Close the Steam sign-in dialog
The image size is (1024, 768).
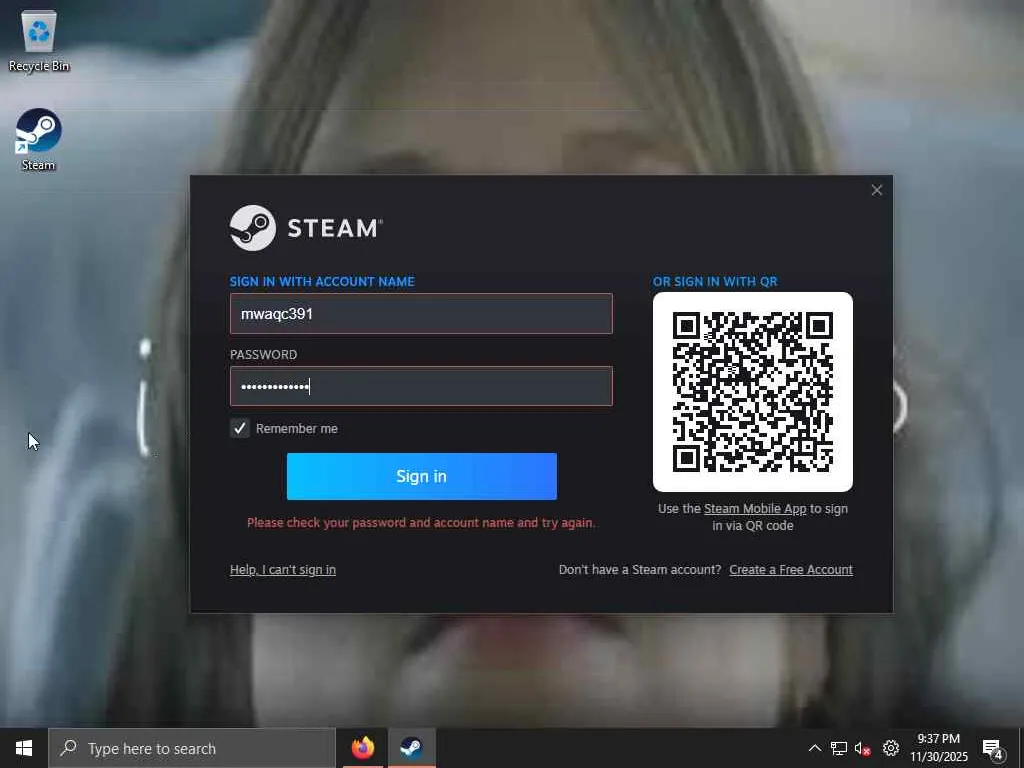pyautogui.click(x=876, y=190)
